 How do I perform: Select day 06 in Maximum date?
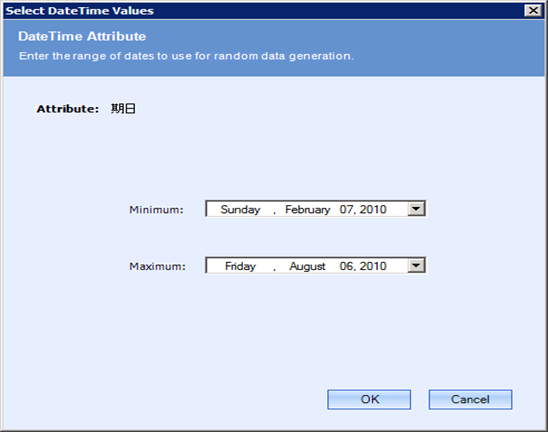pyautogui.click(x=347, y=266)
